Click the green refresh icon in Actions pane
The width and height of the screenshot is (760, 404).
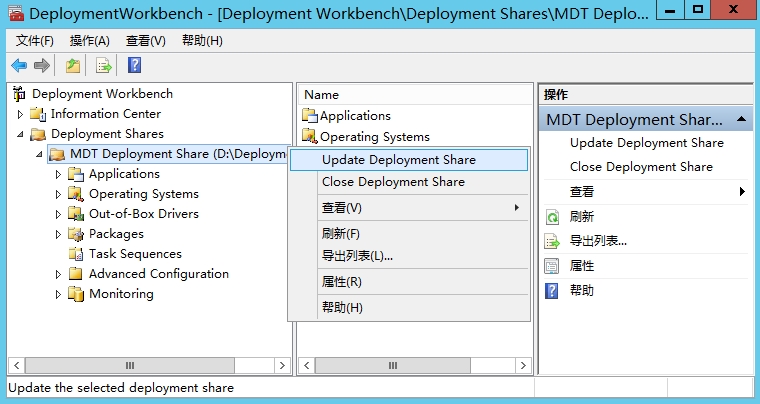click(553, 217)
